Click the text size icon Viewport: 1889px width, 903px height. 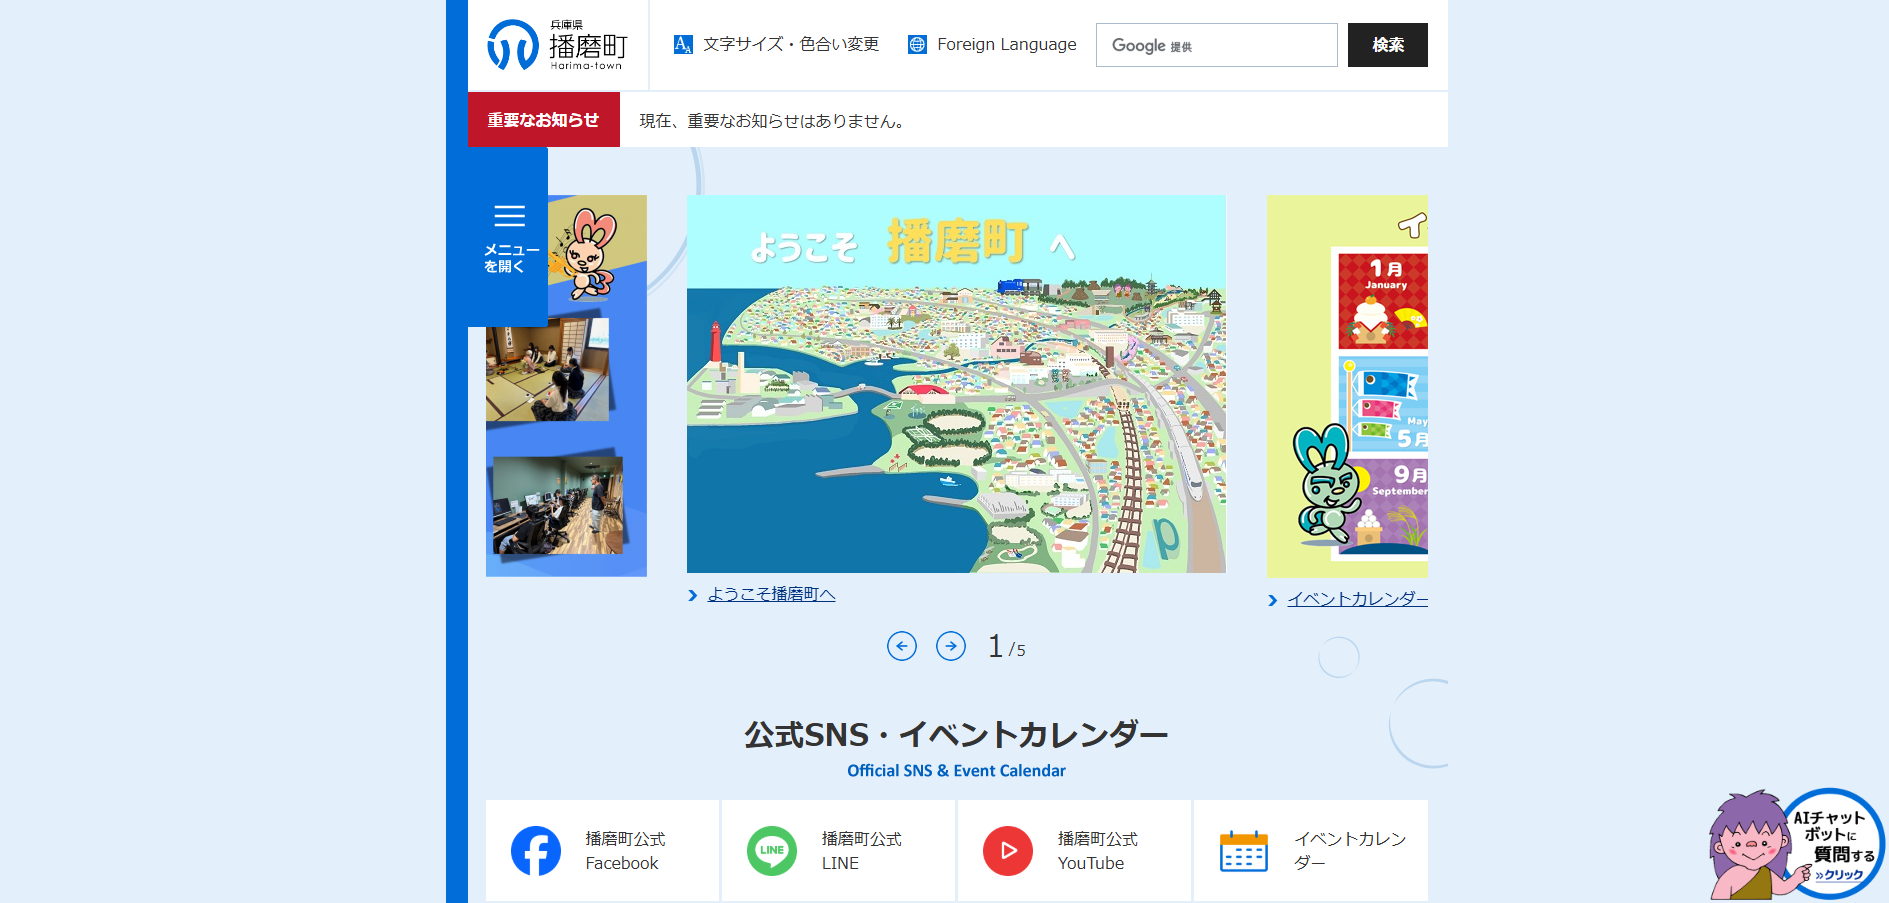(x=683, y=44)
